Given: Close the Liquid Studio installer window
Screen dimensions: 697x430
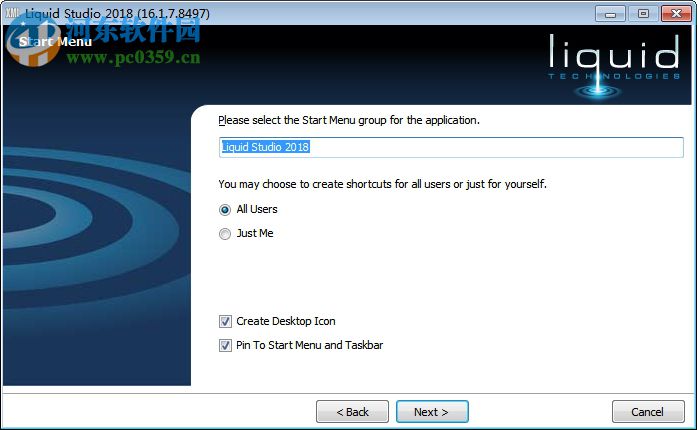Looking at the screenshot, I should [x=676, y=14].
